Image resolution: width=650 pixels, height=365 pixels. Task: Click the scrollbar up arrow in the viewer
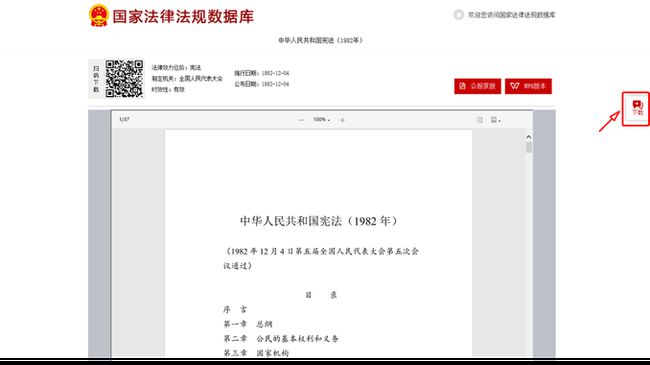coord(529,137)
